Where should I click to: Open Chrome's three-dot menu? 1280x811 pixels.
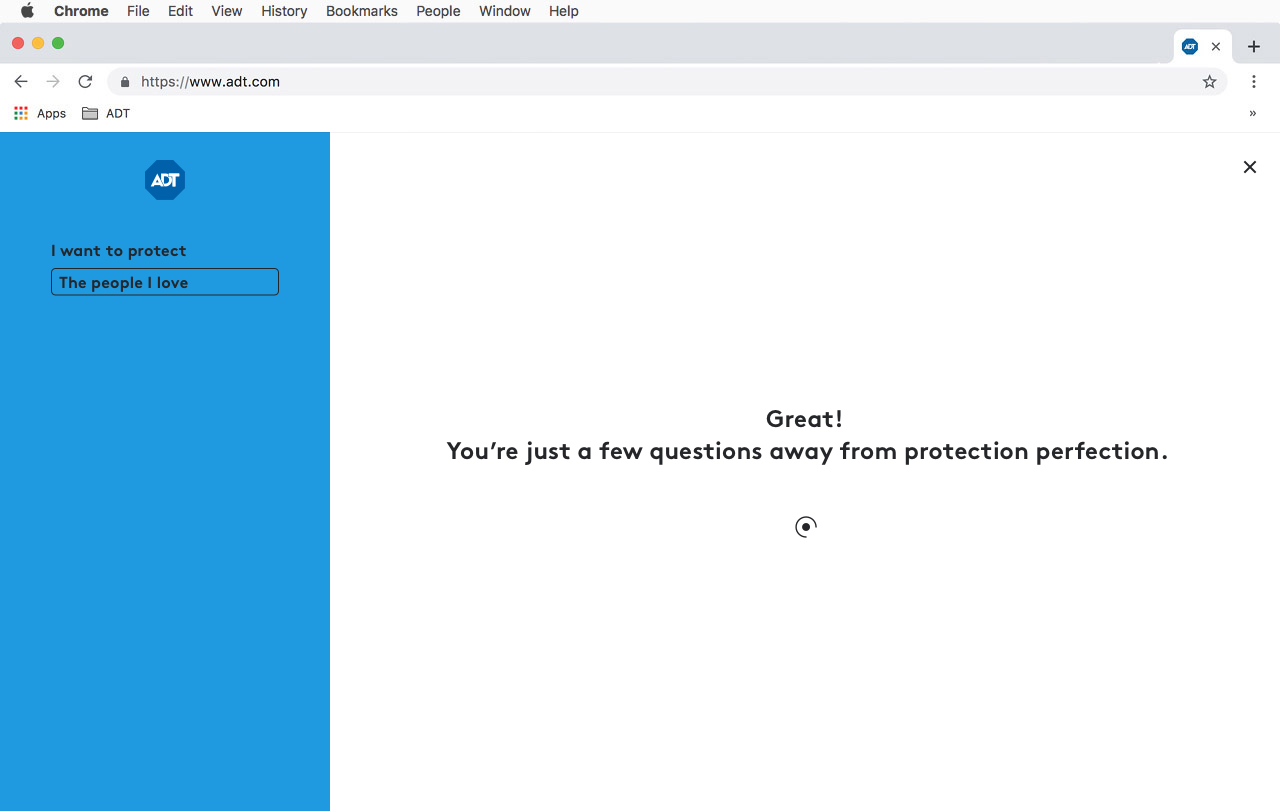(x=1254, y=82)
